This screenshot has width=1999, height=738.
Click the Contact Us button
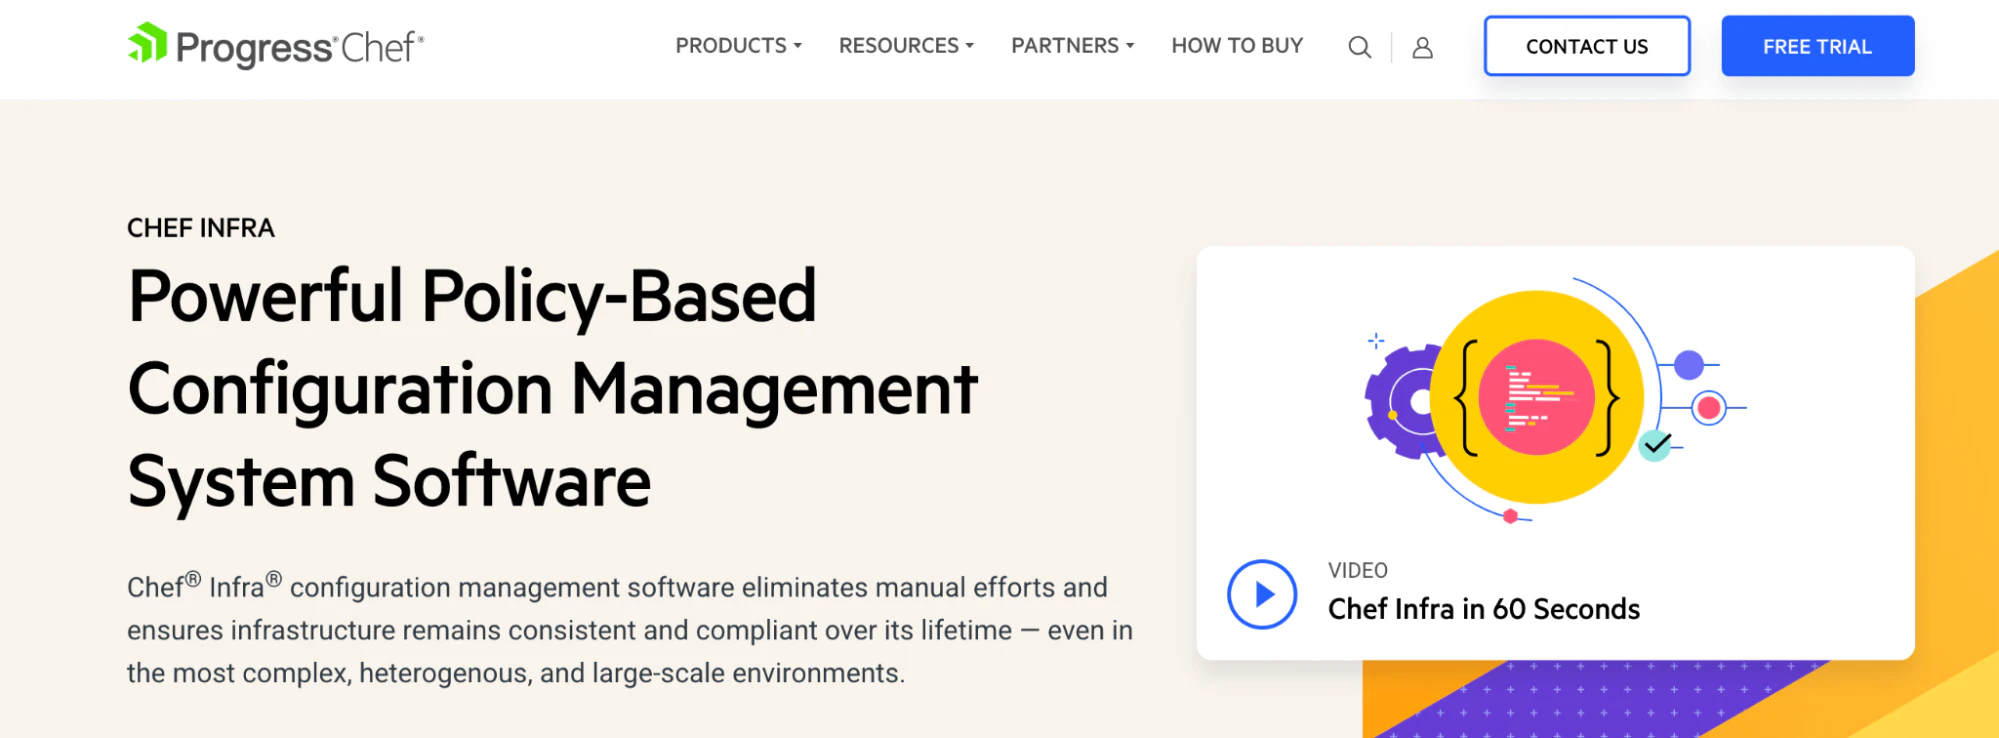point(1587,46)
